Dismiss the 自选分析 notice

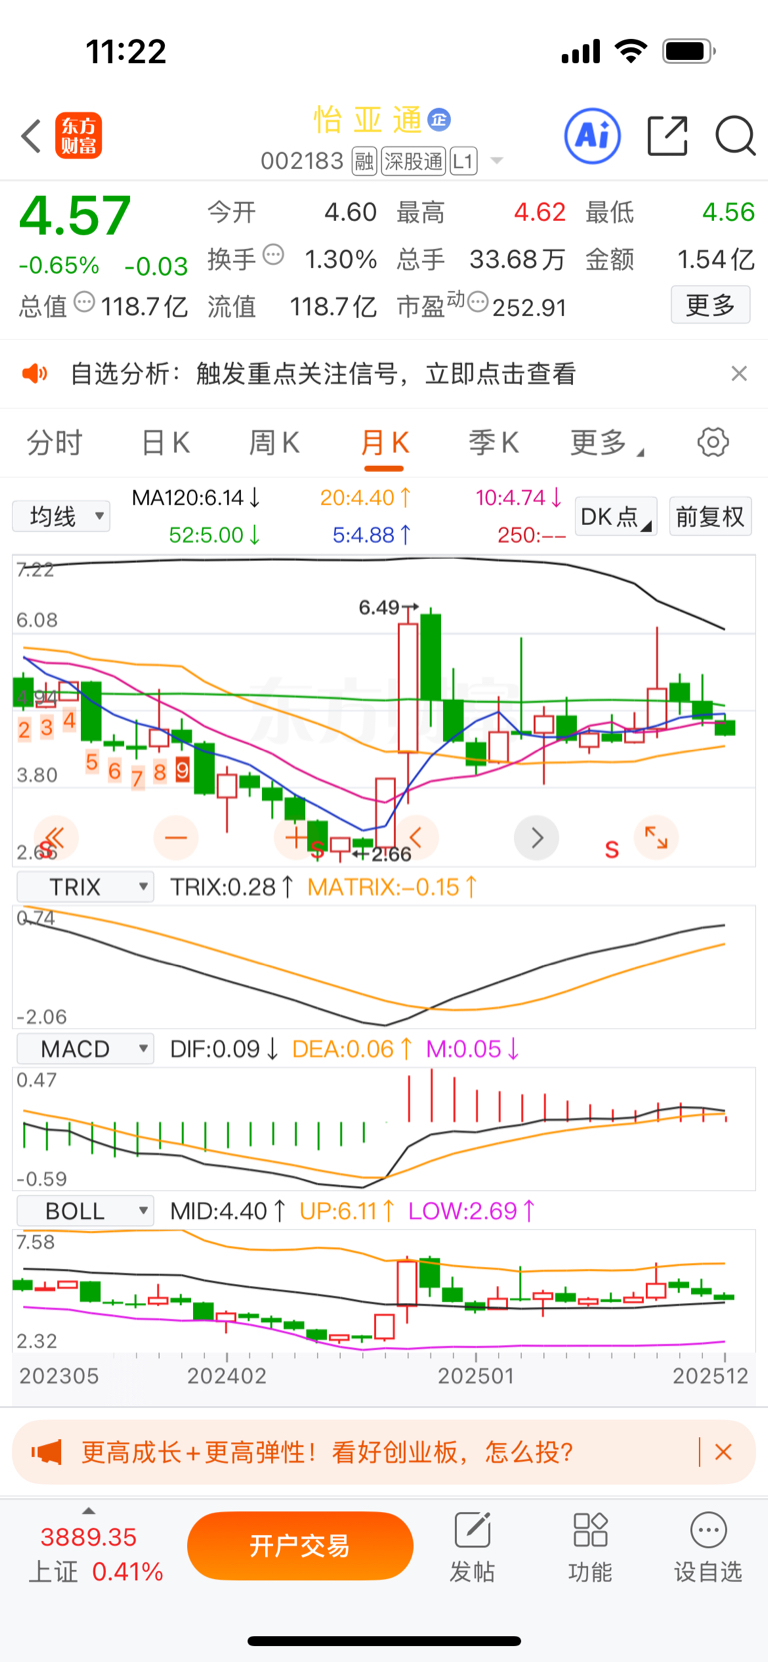click(739, 373)
